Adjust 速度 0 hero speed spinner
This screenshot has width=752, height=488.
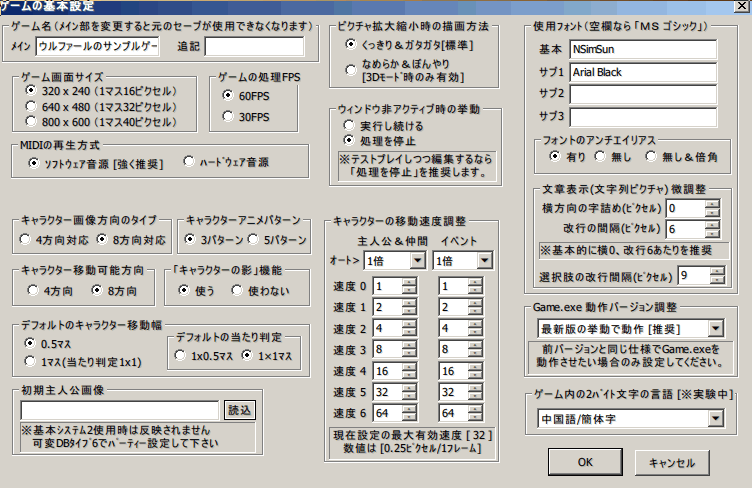pos(409,286)
